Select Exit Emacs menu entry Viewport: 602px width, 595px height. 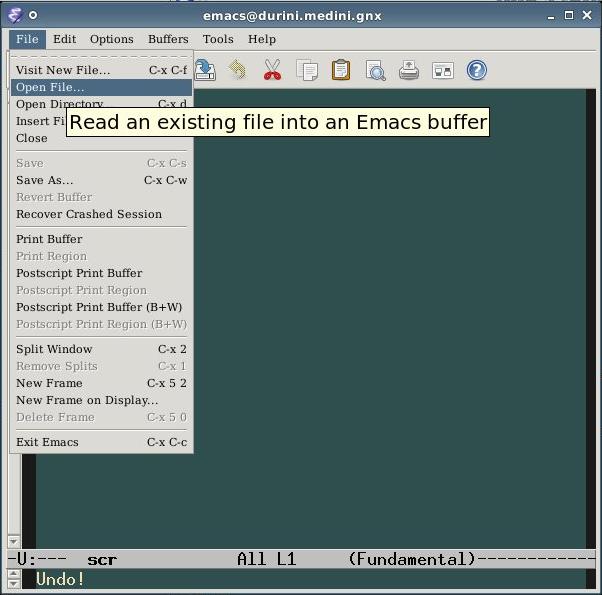tap(101, 442)
